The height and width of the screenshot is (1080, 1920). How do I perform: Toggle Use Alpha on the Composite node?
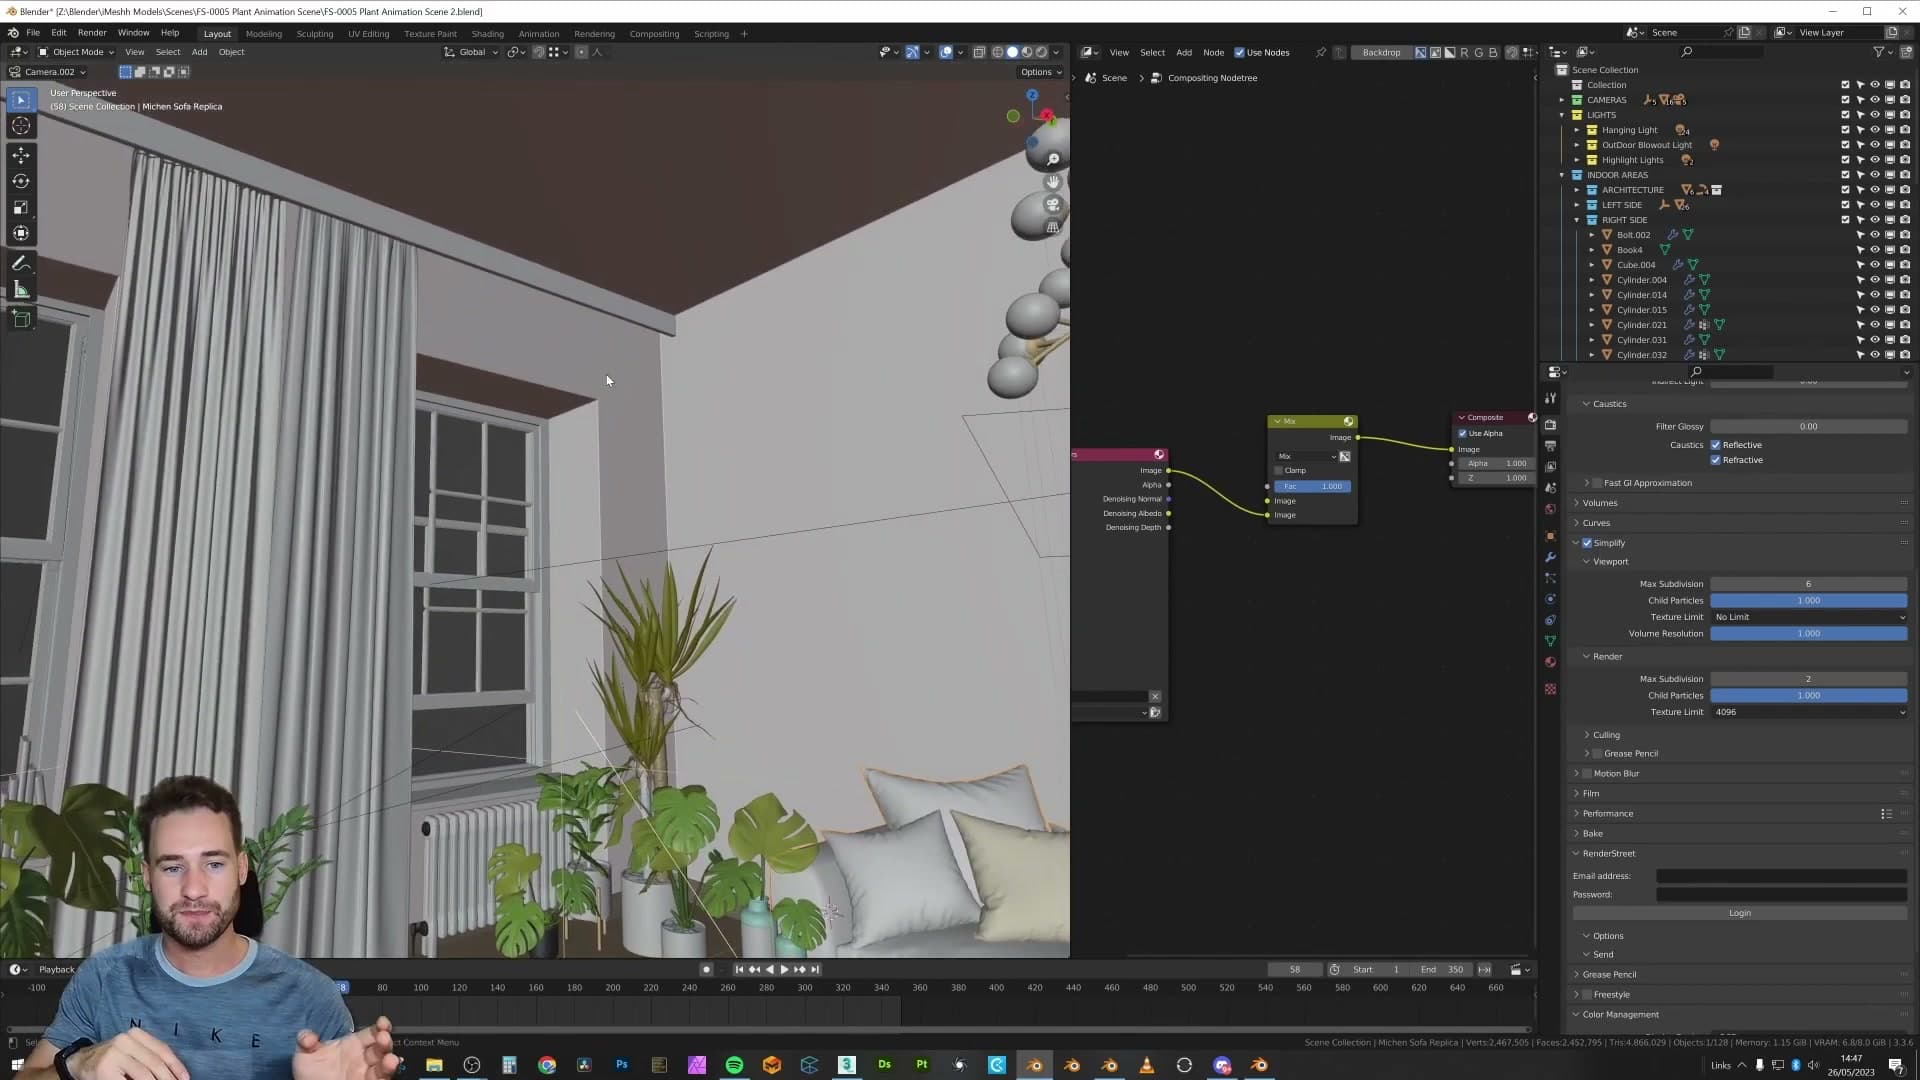[1463, 433]
